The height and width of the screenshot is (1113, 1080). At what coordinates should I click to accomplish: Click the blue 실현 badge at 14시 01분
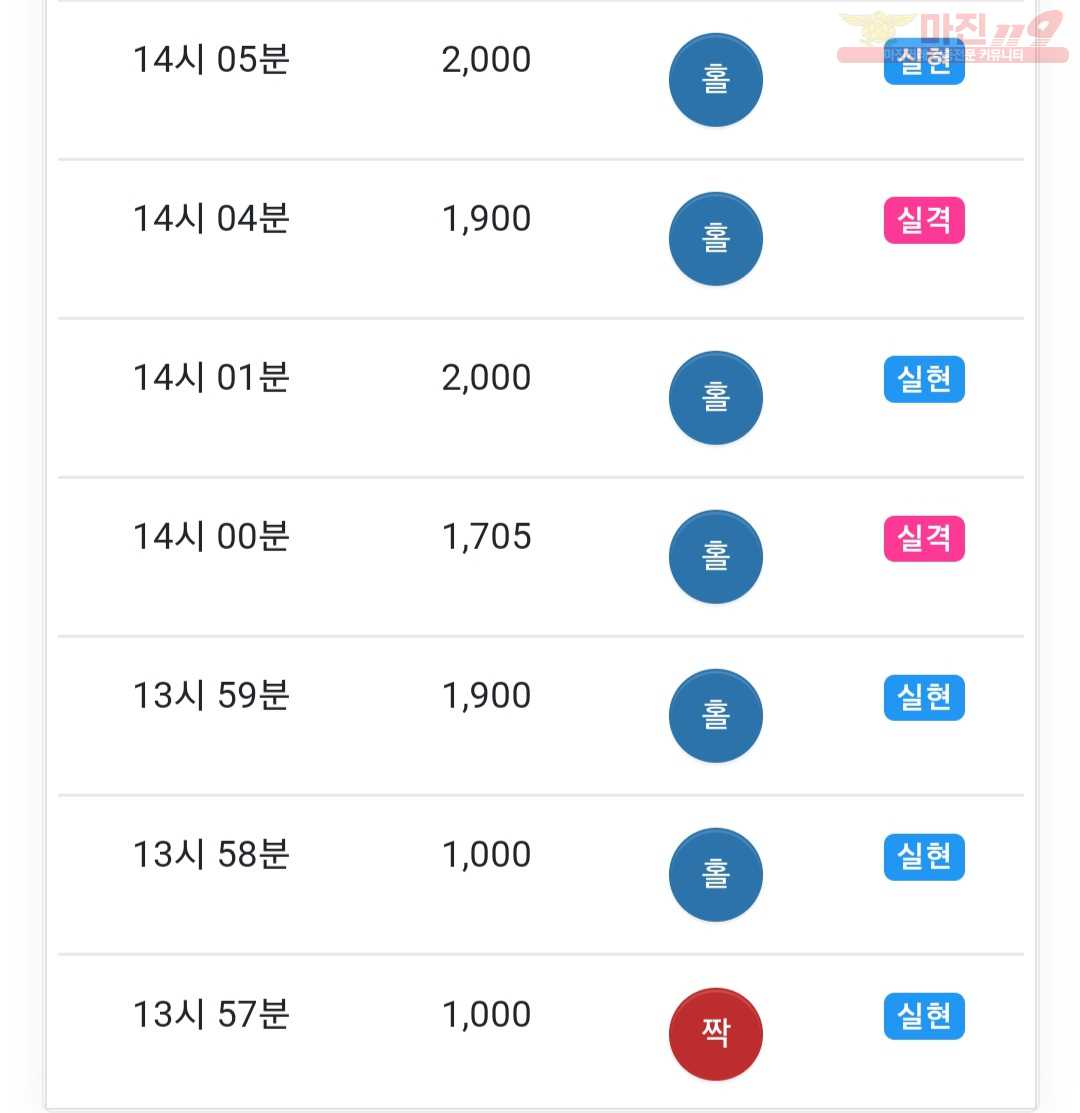coord(924,379)
